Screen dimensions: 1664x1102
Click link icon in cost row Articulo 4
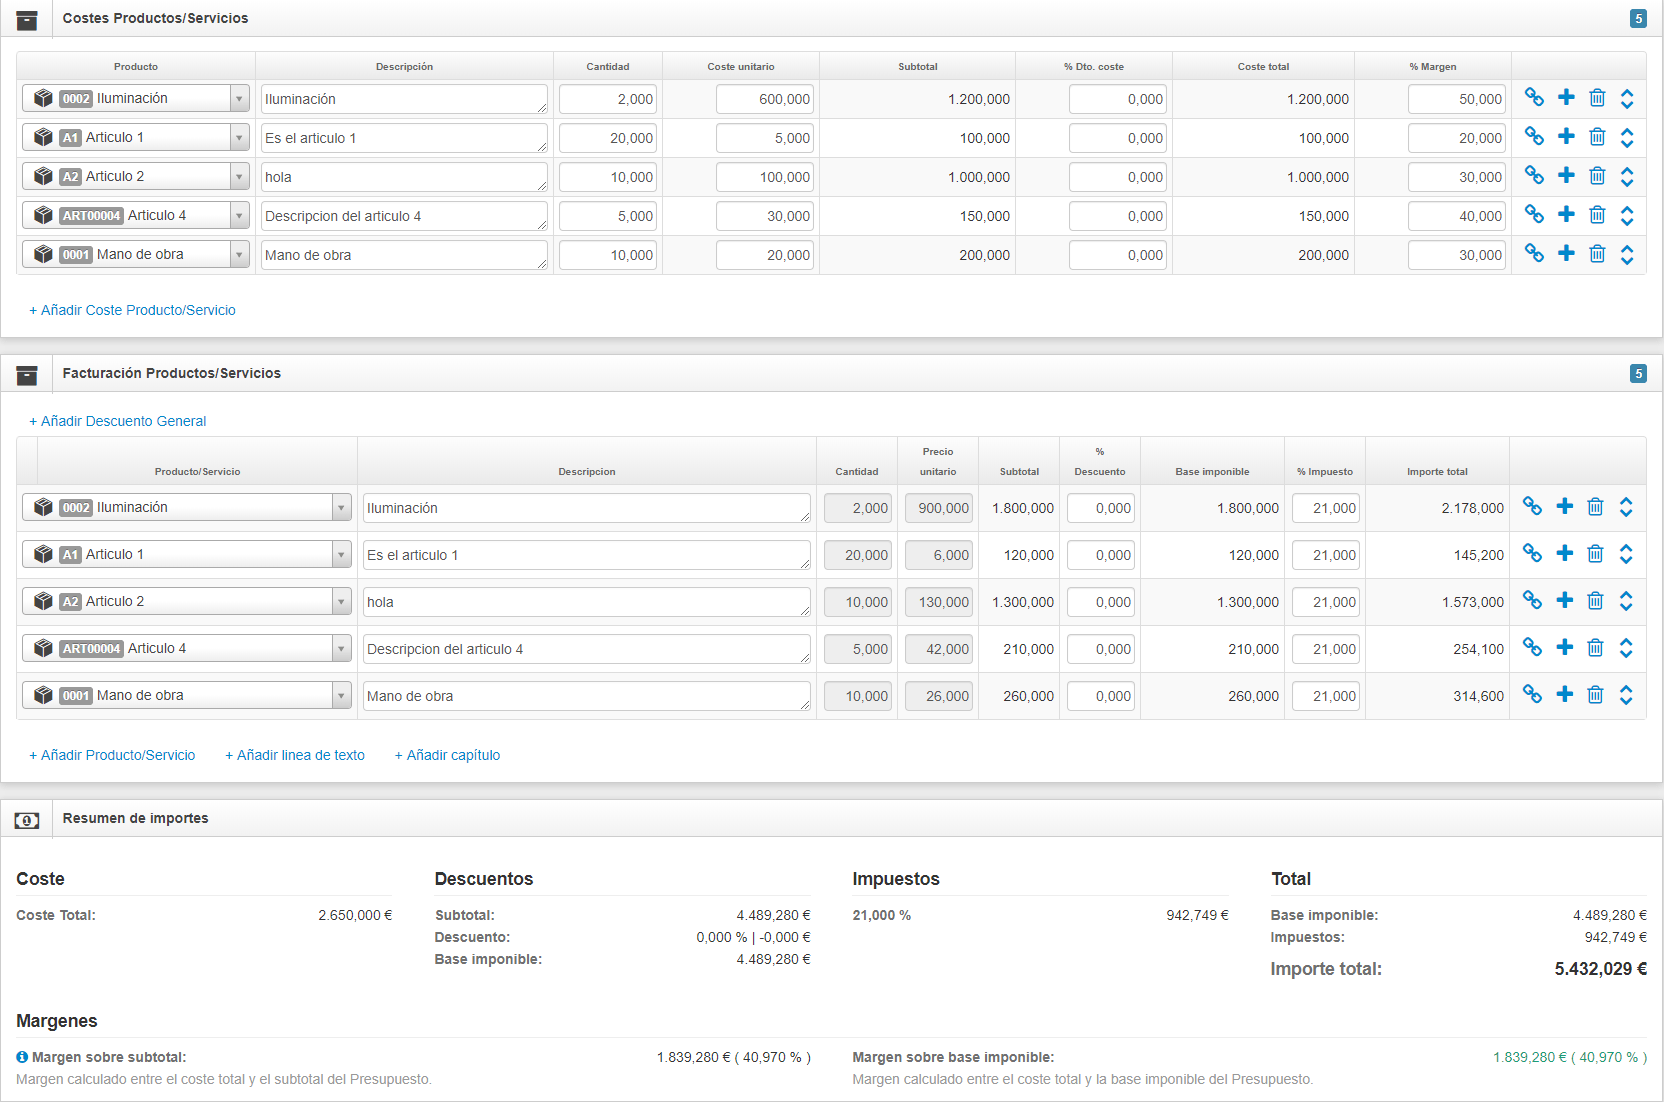click(1534, 215)
